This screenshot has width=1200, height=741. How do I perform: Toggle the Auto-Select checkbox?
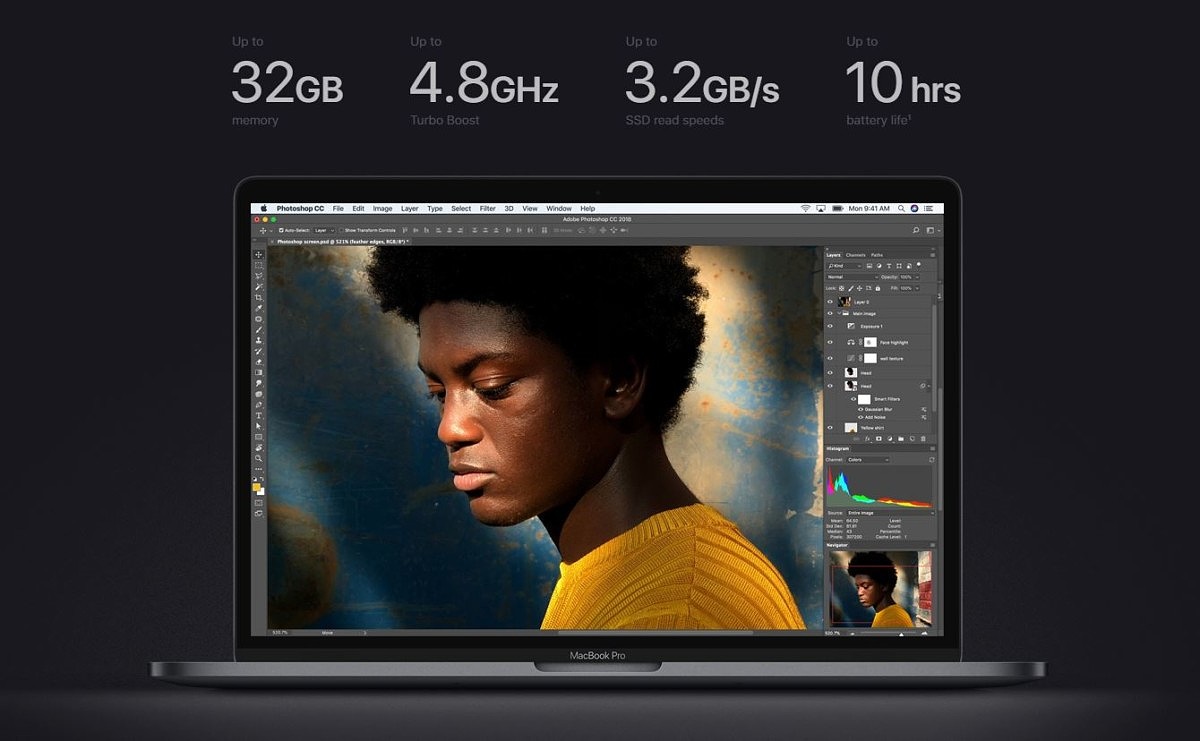281,230
